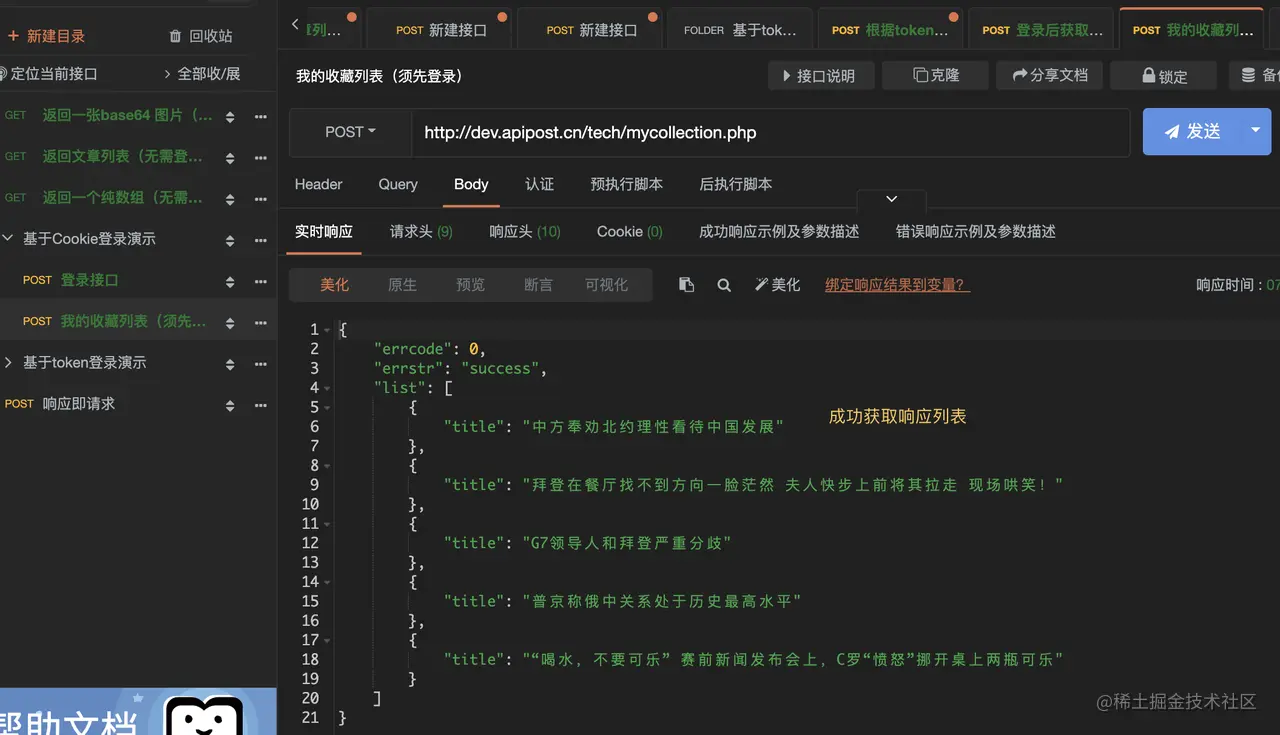Open the dropdown arrow beside 发送
Screen dimensions: 1280x735
click(1256, 132)
